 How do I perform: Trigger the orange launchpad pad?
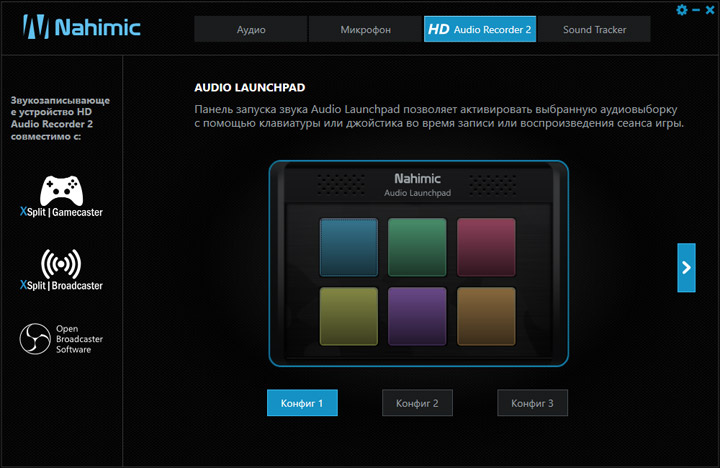[x=486, y=316]
